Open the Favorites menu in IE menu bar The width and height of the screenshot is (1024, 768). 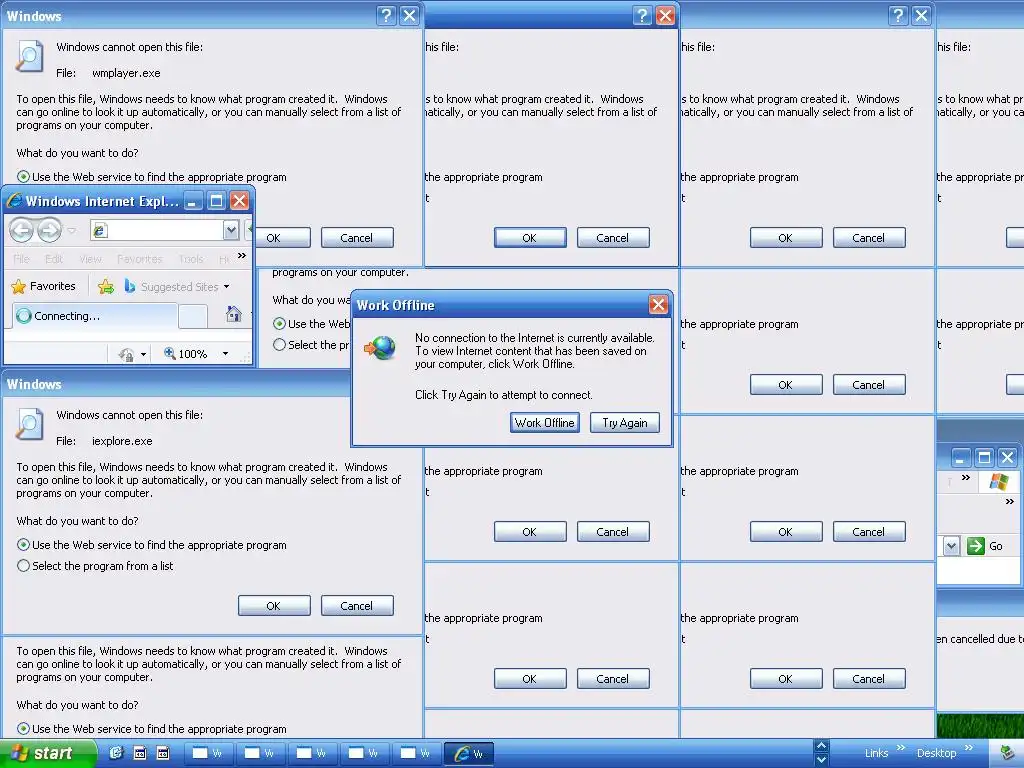(x=139, y=259)
